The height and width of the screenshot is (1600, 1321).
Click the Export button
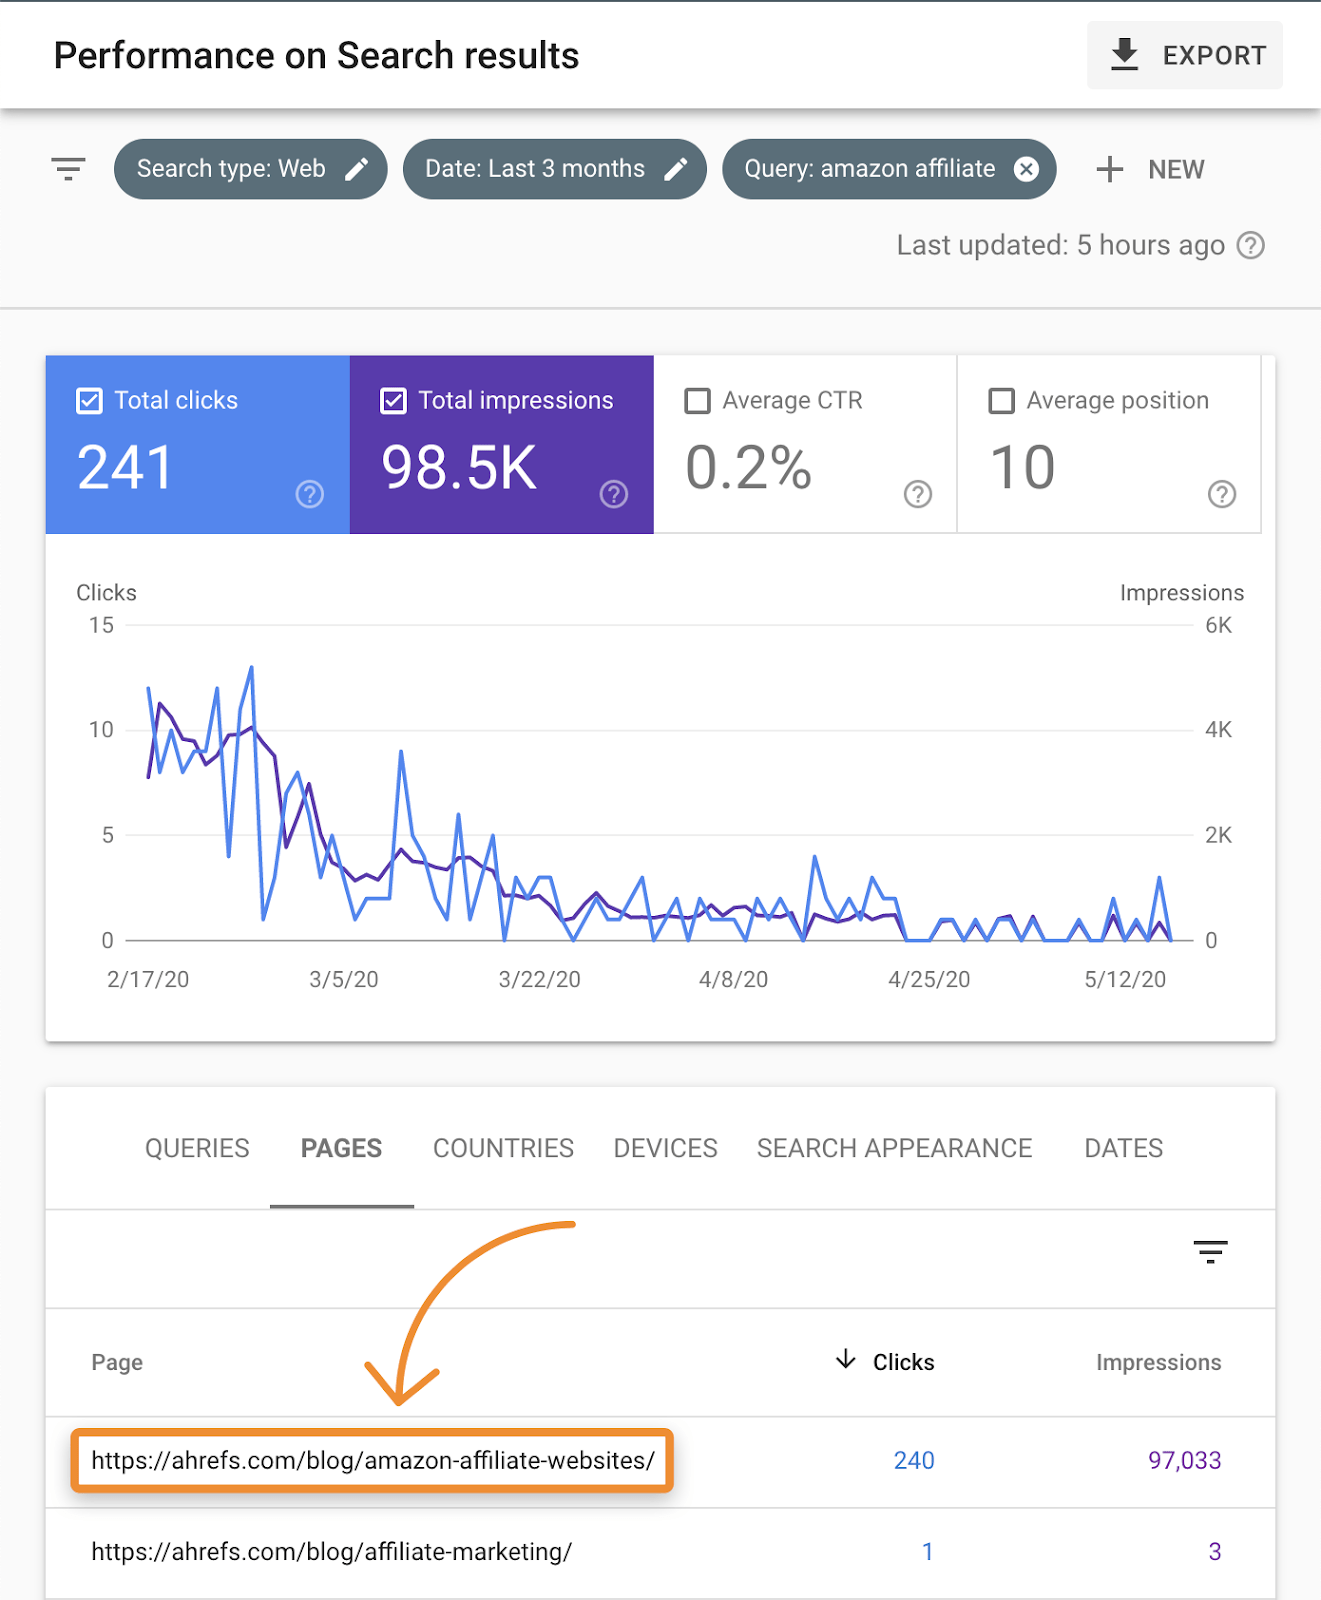(x=1185, y=55)
